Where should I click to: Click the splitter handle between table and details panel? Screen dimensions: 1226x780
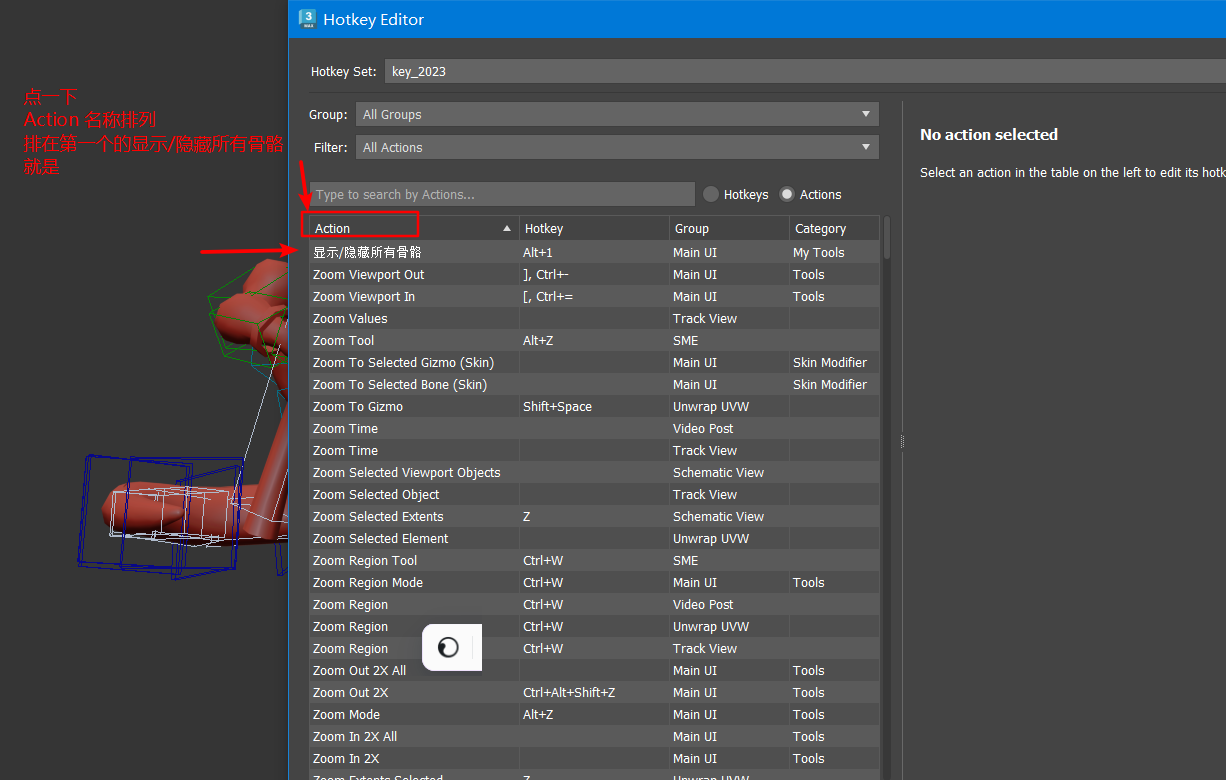tap(900, 440)
